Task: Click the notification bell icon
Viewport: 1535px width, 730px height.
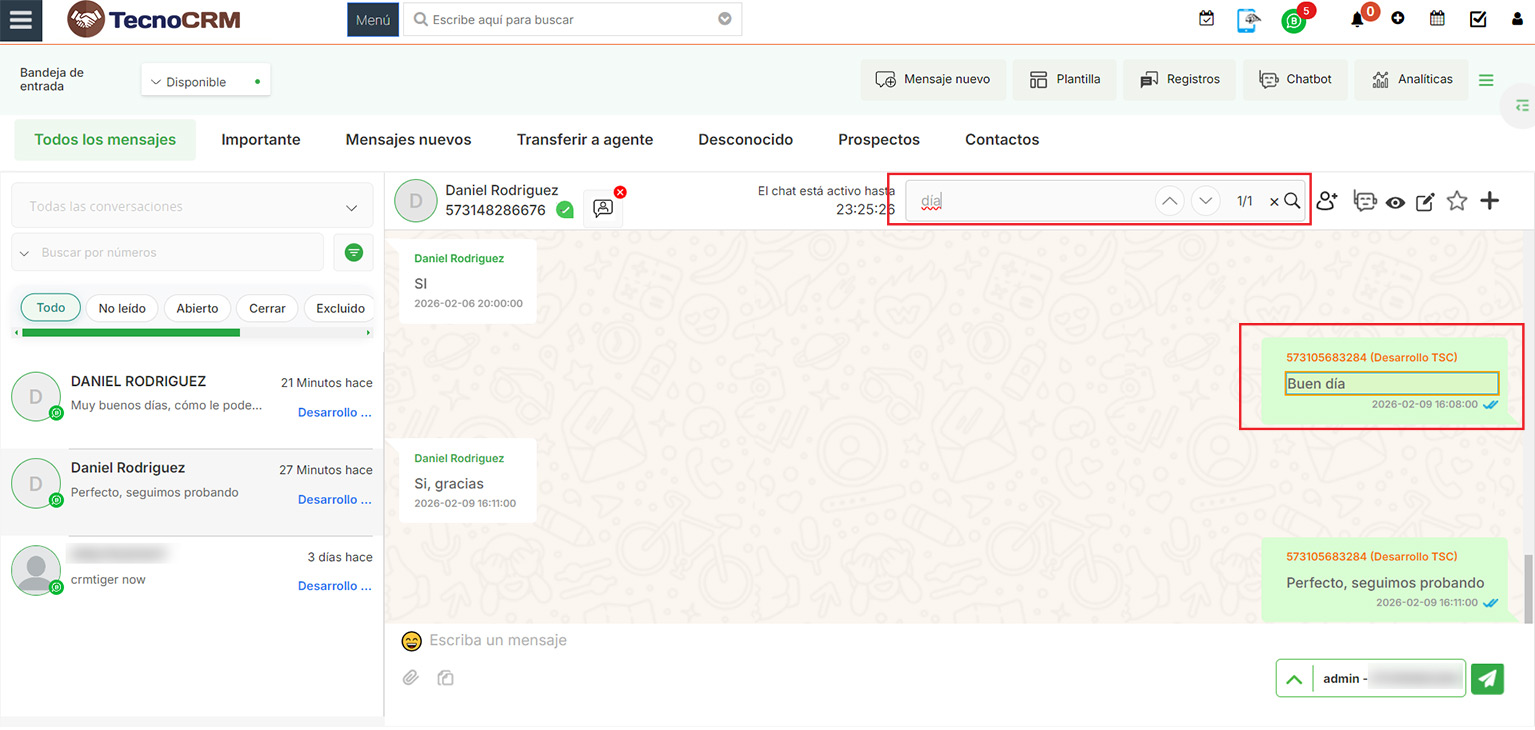Action: click(x=1357, y=19)
